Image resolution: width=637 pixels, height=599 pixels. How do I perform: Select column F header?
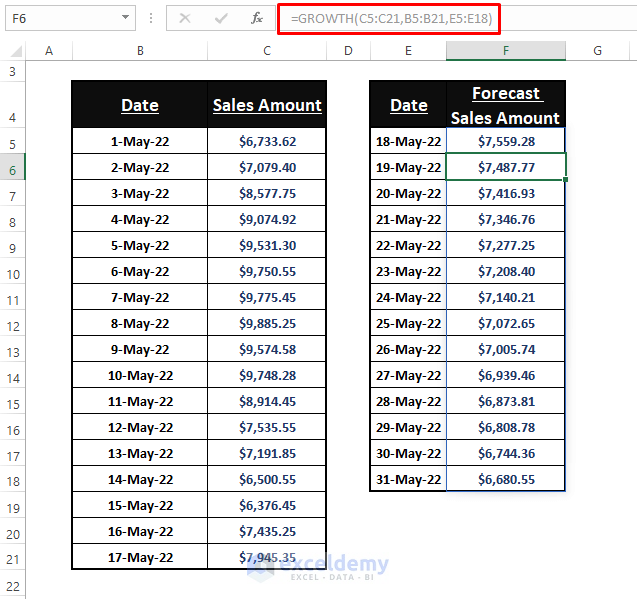[506, 51]
